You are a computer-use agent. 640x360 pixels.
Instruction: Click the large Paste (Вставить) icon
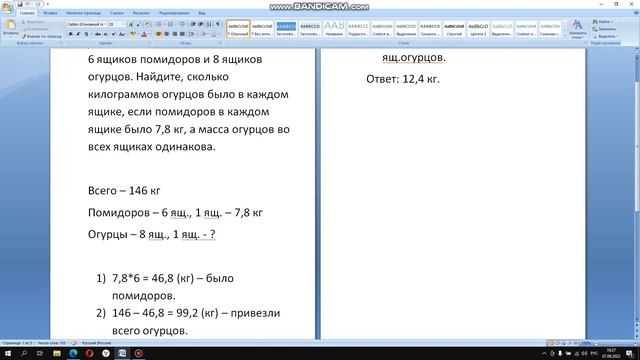pyautogui.click(x=10, y=27)
